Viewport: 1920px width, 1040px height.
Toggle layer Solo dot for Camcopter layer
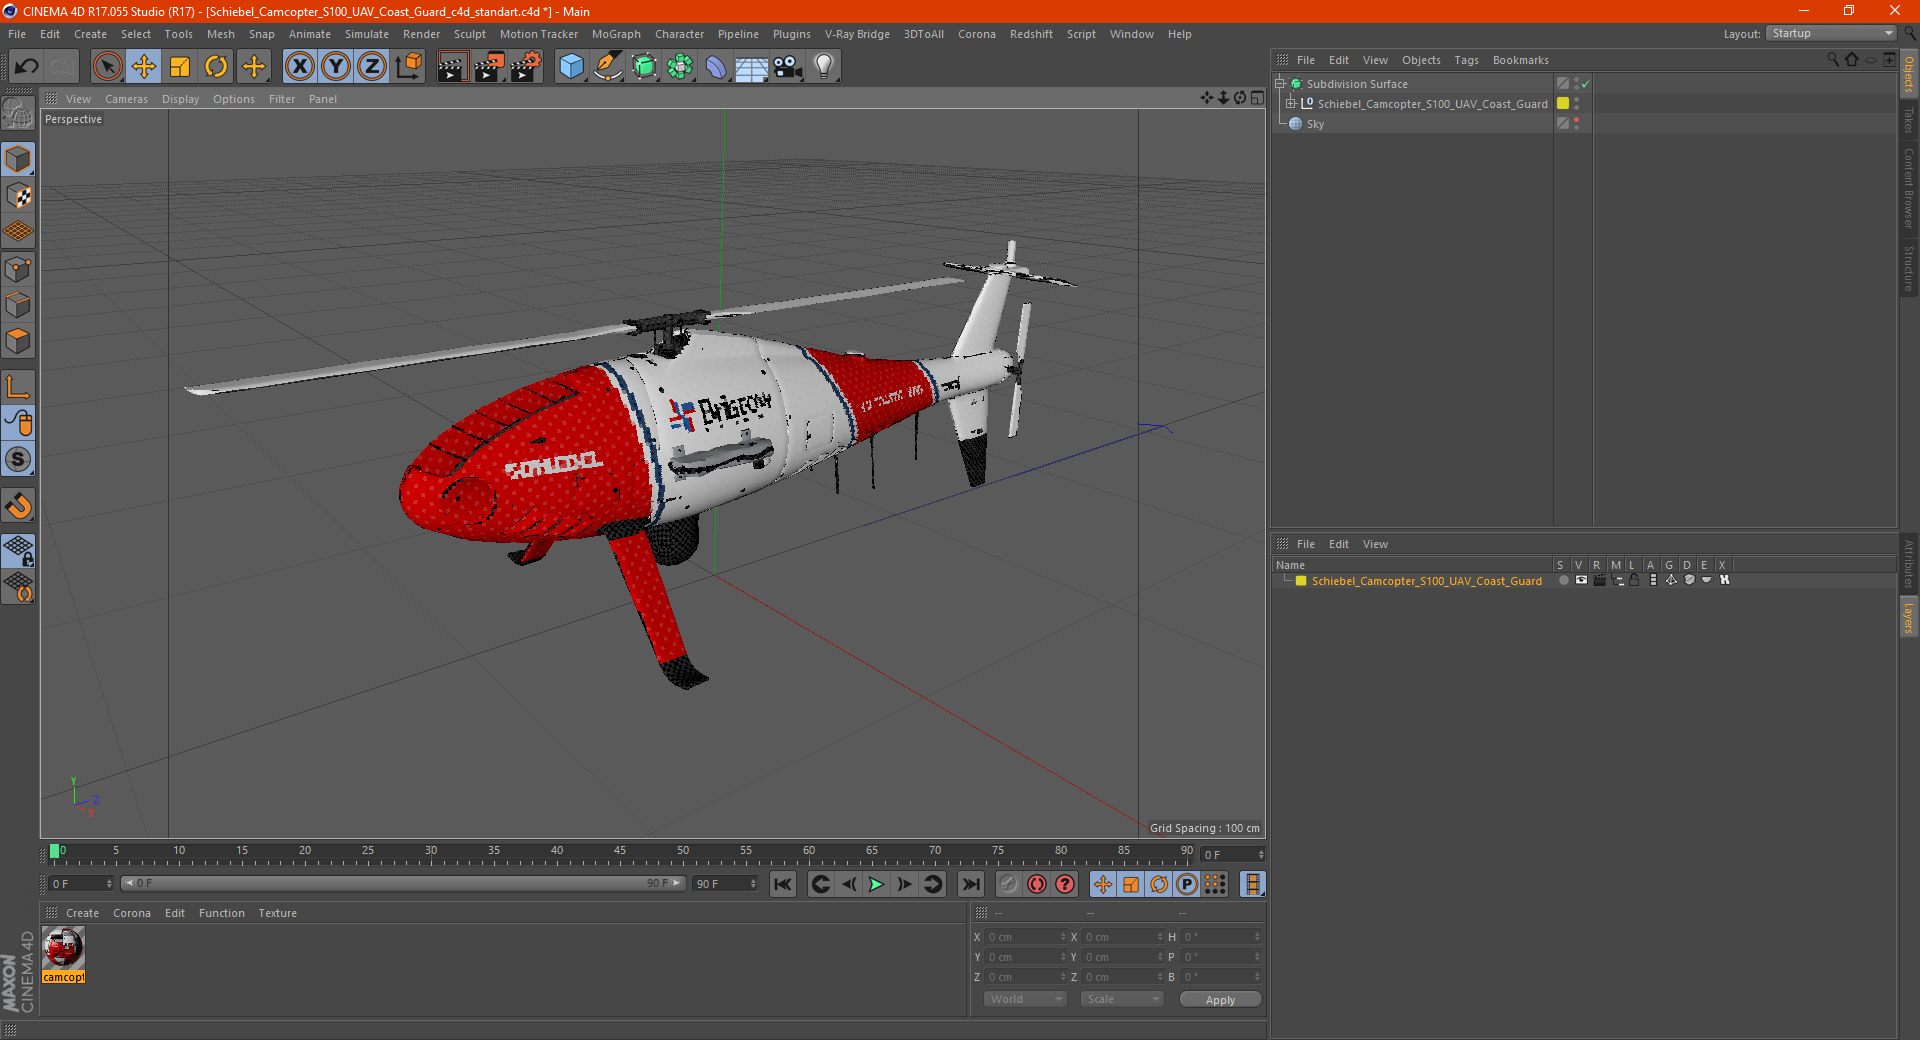[x=1563, y=580]
